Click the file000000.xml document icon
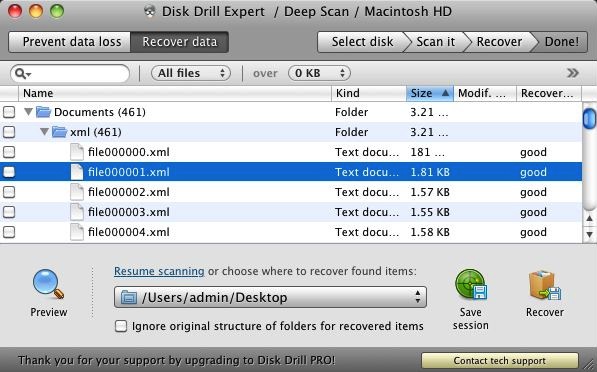 pyautogui.click(x=77, y=152)
